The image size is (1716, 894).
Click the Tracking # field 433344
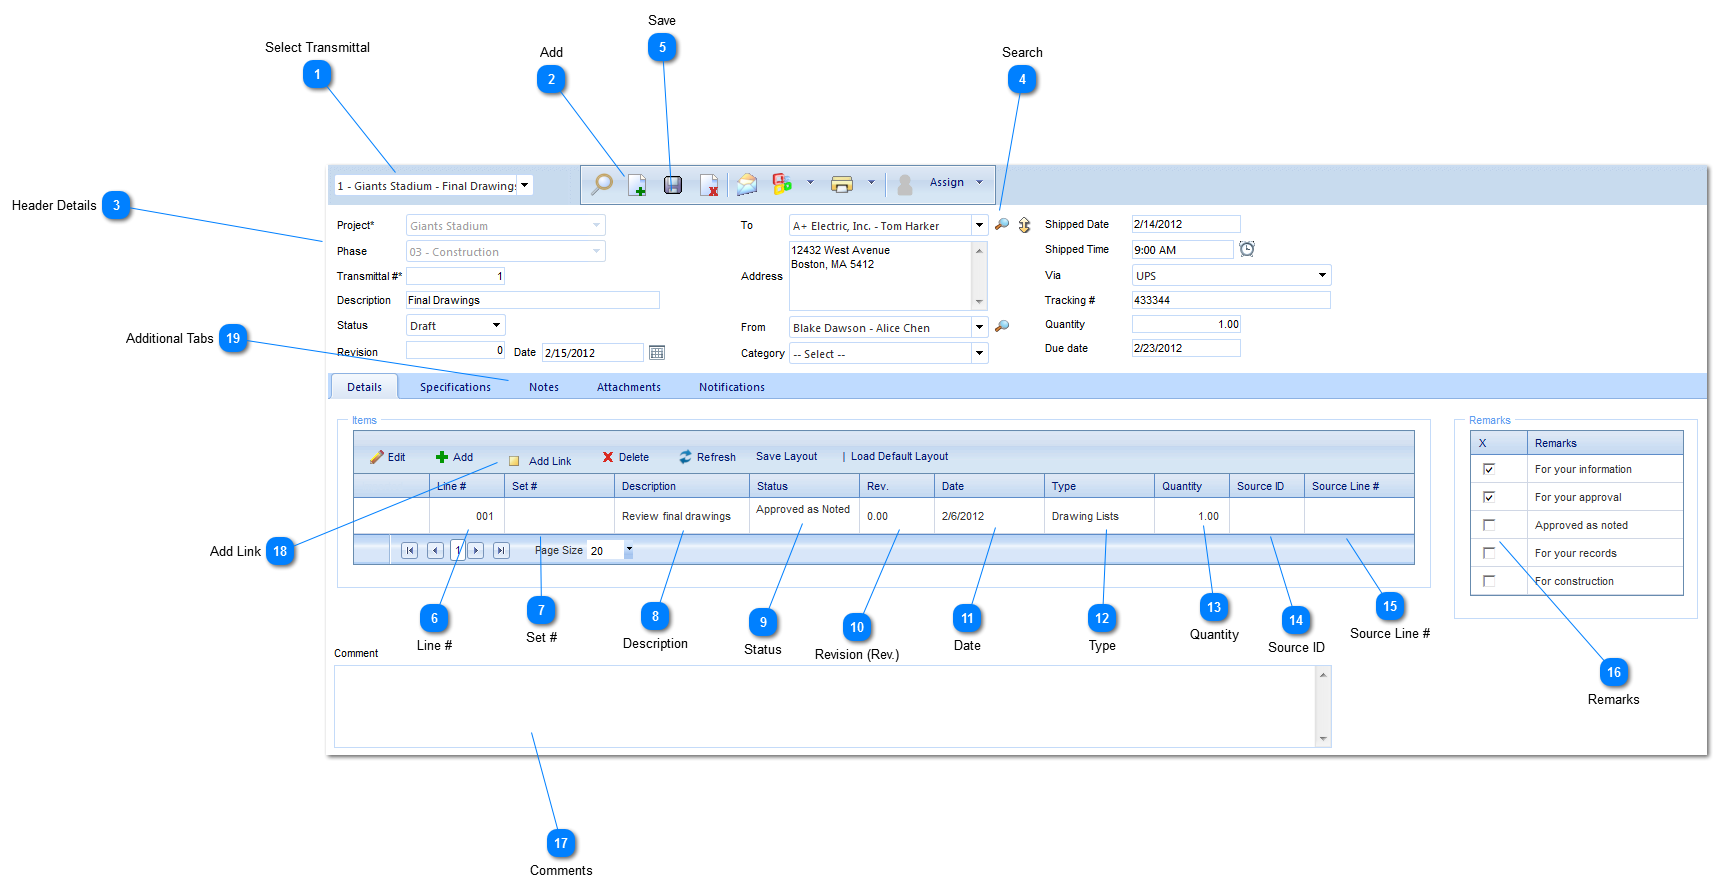pyautogui.click(x=1231, y=300)
